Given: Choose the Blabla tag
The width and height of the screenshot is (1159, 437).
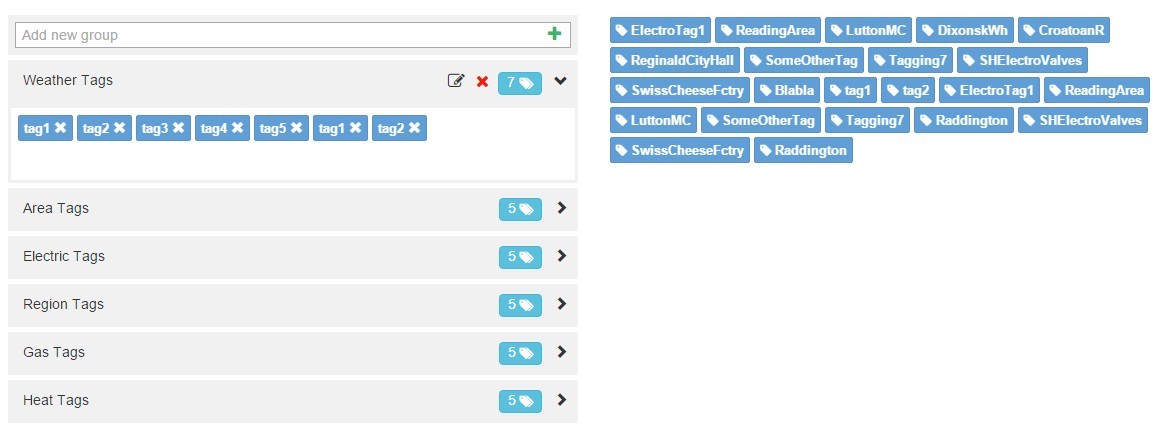Looking at the screenshot, I should [786, 90].
